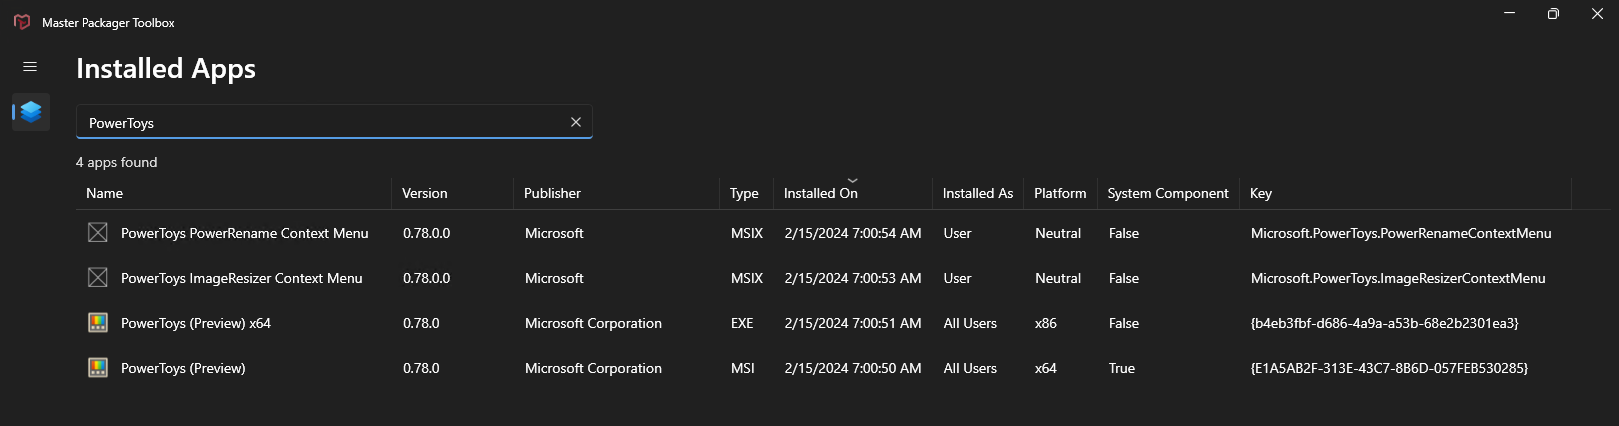1619x426 pixels.
Task: Sort by the Key column header
Action: click(x=1406, y=193)
